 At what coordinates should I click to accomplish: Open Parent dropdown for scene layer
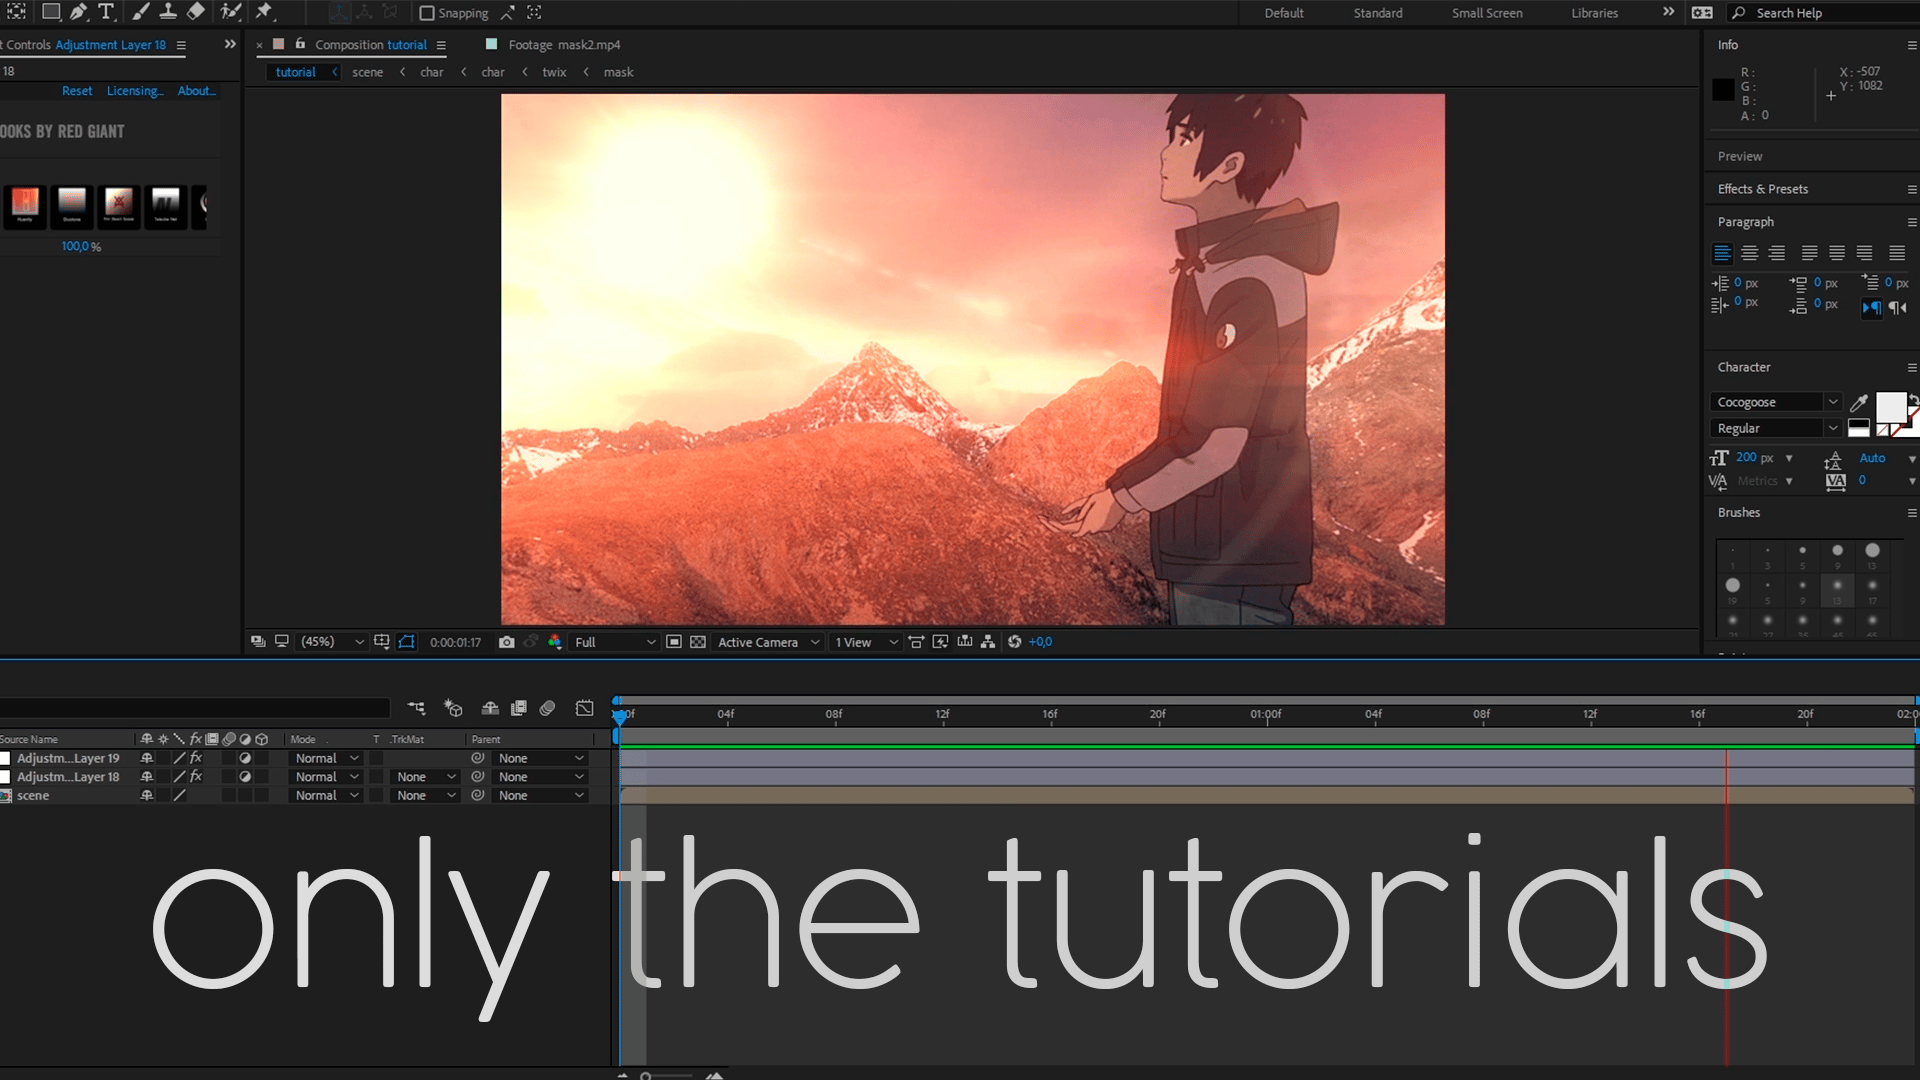click(x=540, y=795)
